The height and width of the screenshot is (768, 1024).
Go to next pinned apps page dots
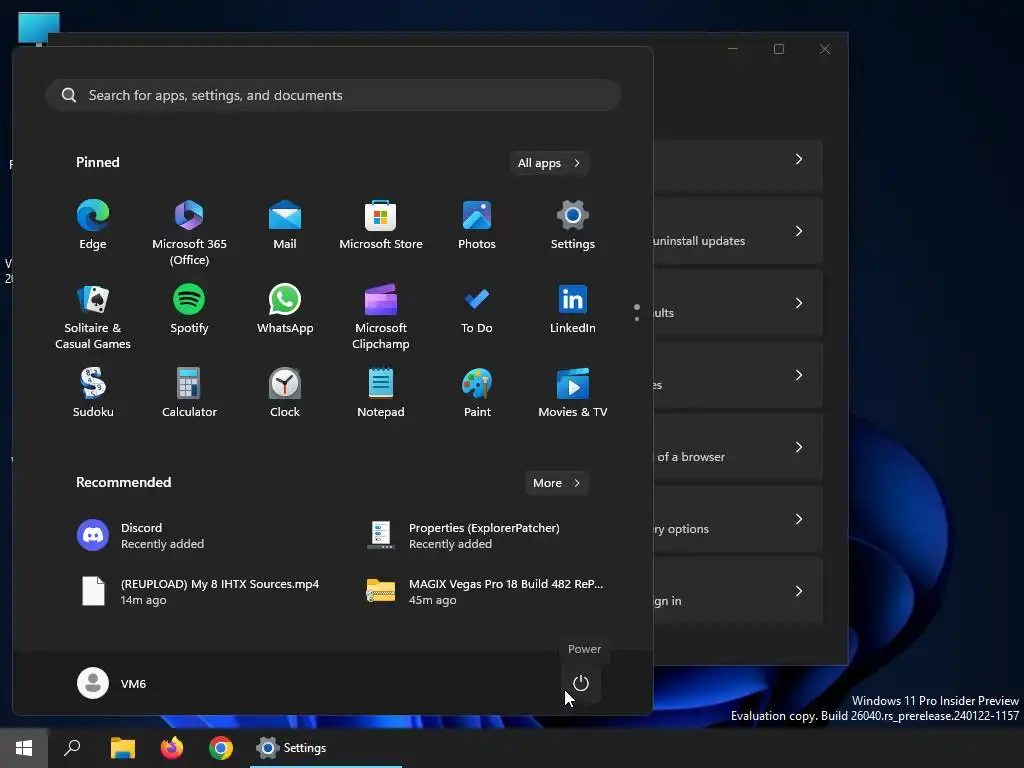(637, 313)
